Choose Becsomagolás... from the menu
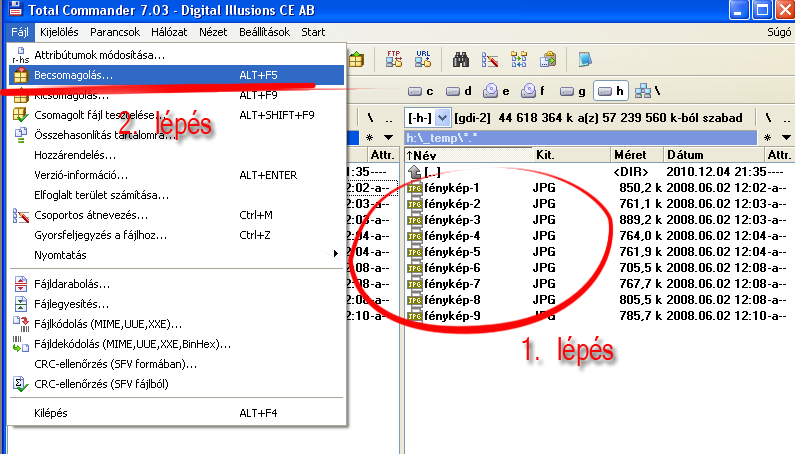The width and height of the screenshot is (795, 454). click(176, 75)
